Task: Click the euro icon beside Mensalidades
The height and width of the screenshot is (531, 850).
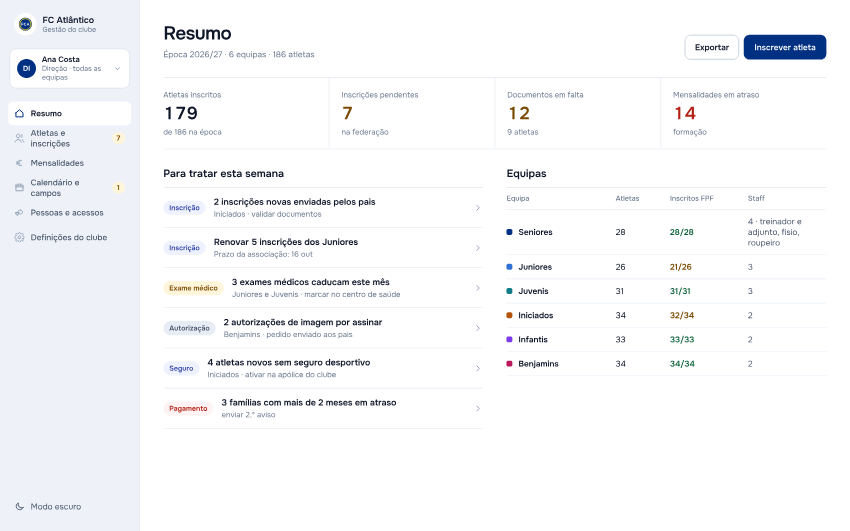Action: pyautogui.click(x=20, y=163)
